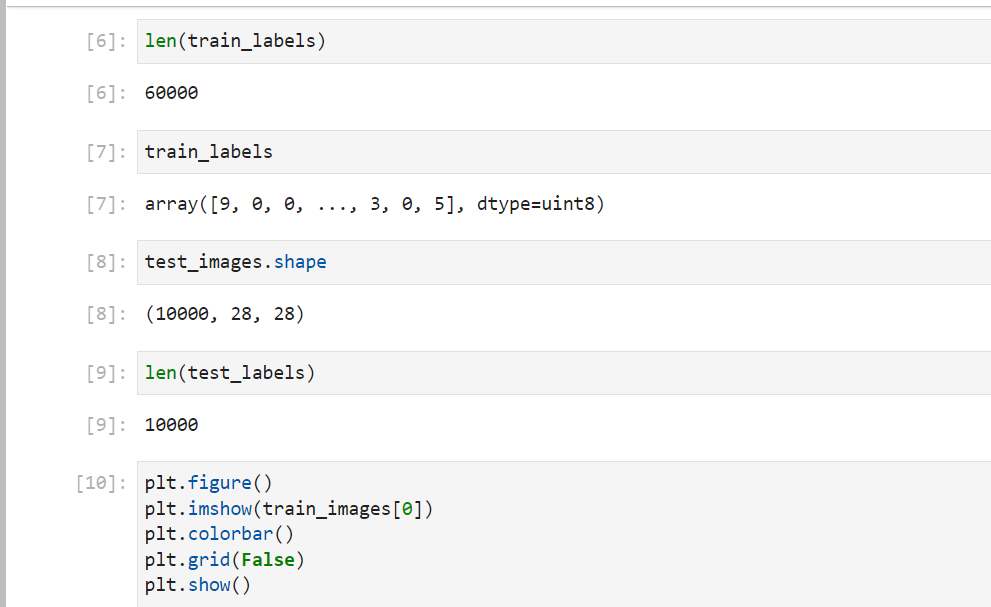Place cursor on the plt.colorbar() line
The image size is (991, 607).
219,534
